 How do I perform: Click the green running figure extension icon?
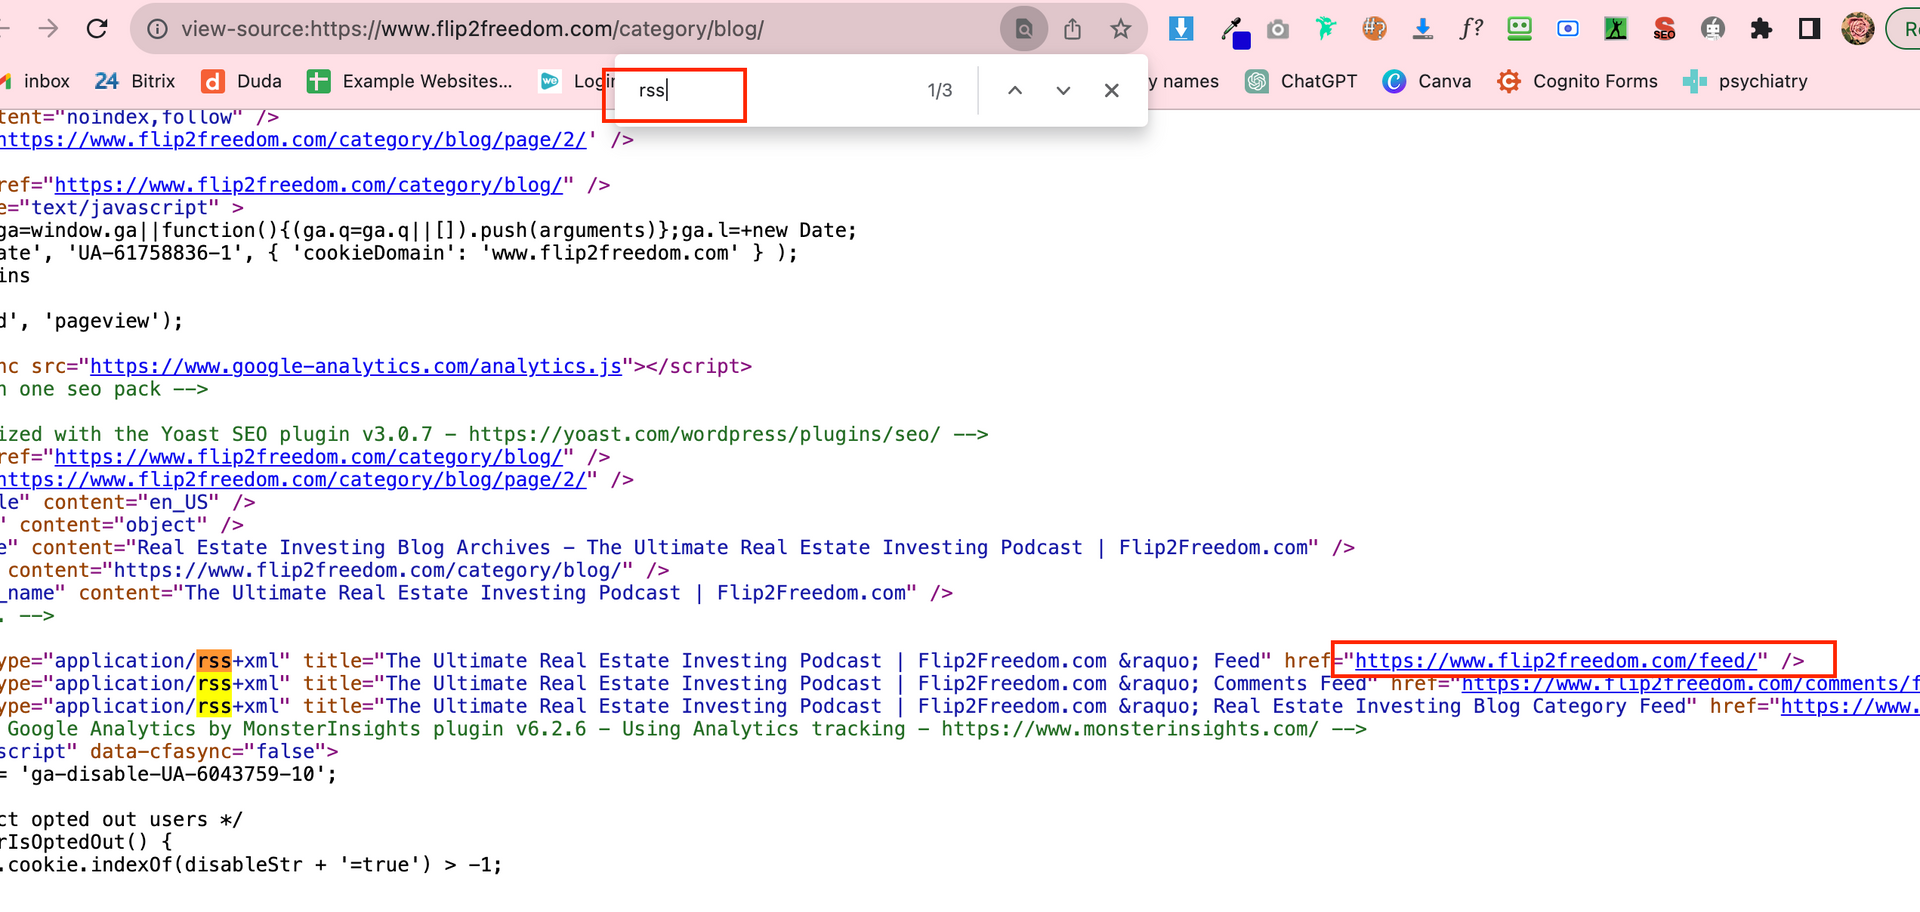1326,29
